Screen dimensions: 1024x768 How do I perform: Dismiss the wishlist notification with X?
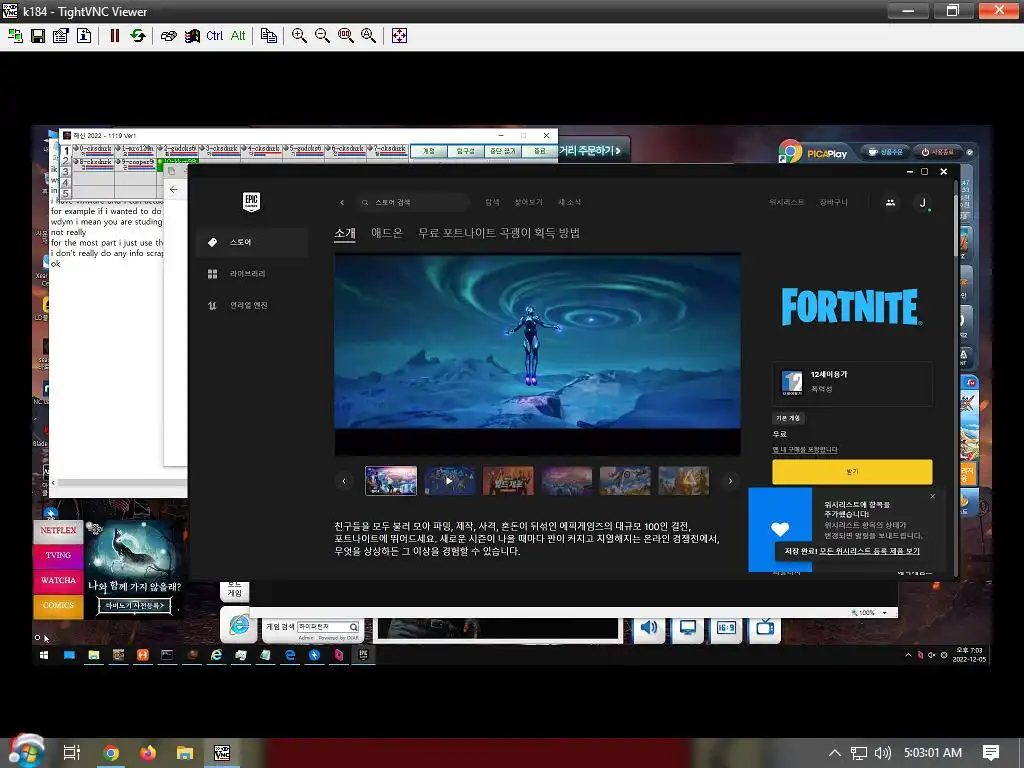(x=933, y=496)
